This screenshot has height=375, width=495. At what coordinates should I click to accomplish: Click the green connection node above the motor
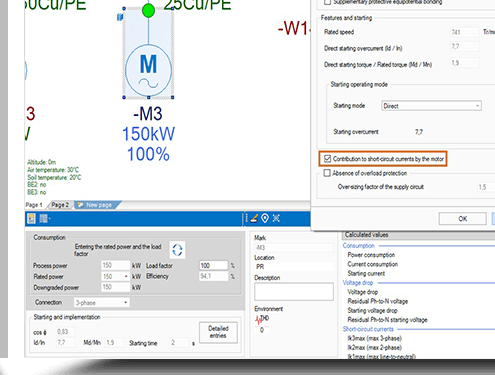pos(148,11)
